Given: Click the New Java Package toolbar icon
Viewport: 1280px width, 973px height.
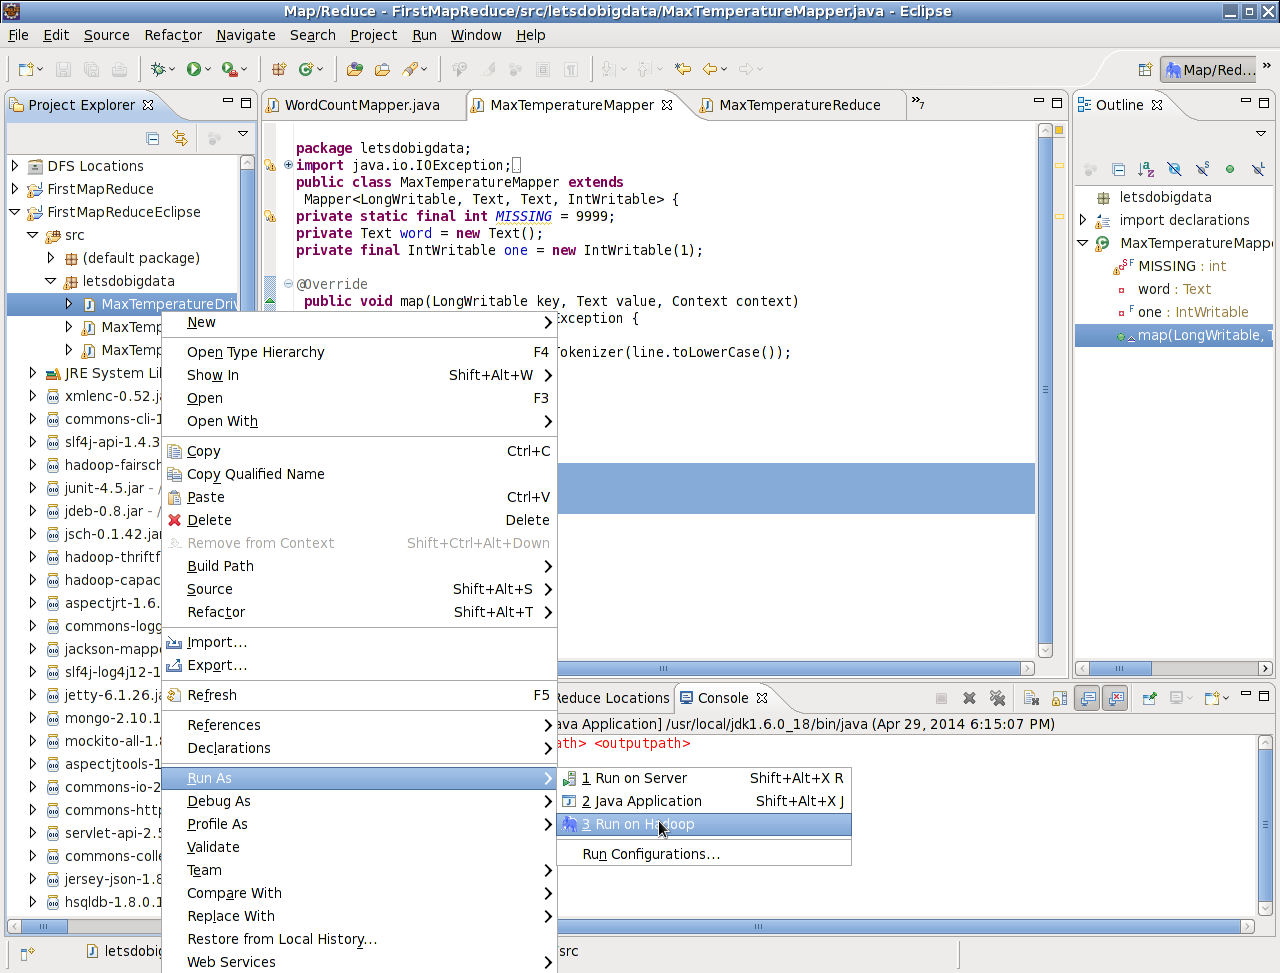Looking at the screenshot, I should point(277,68).
